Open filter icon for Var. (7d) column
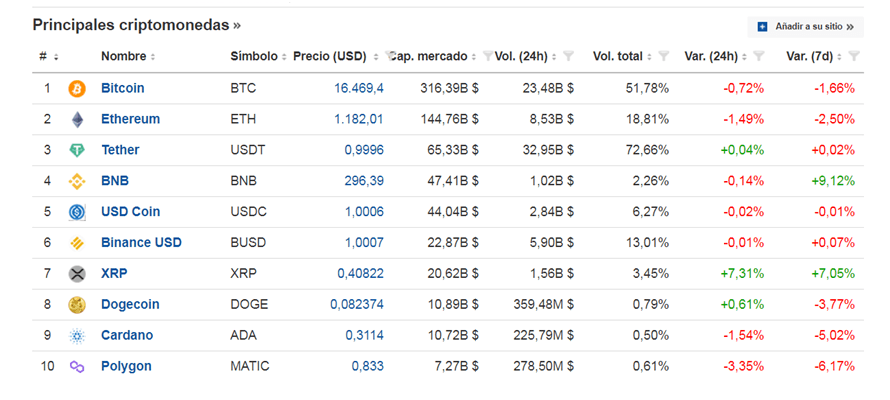The image size is (890, 400). [x=854, y=56]
